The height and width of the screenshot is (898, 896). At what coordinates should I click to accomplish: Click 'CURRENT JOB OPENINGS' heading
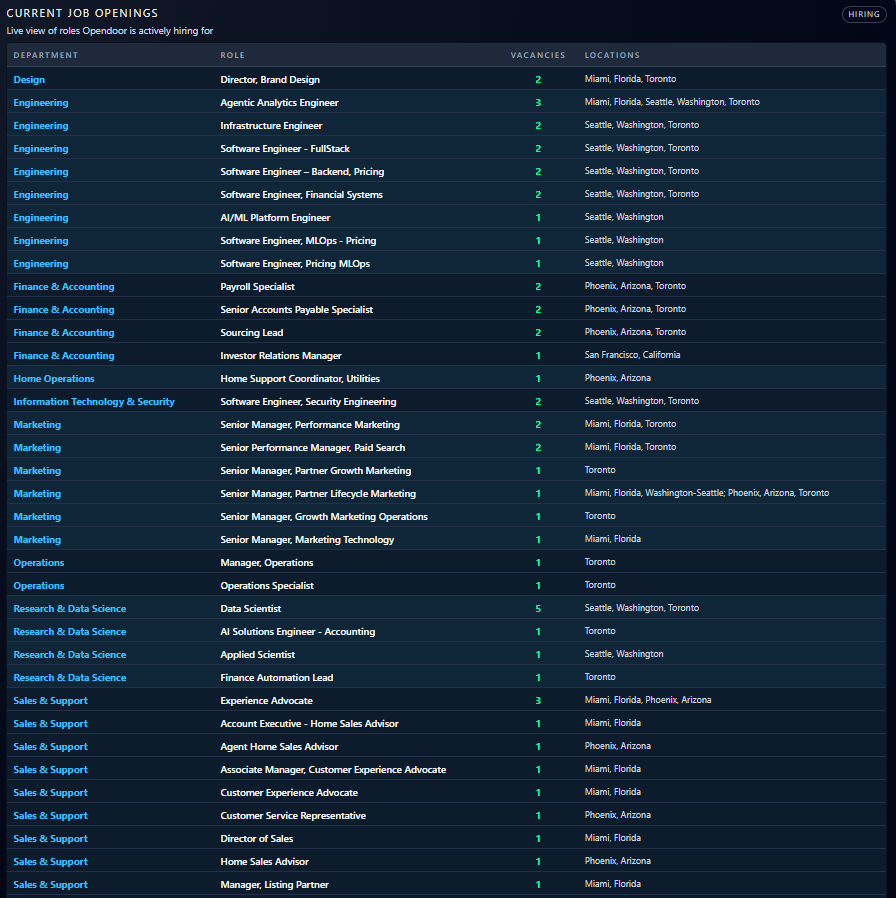82,13
